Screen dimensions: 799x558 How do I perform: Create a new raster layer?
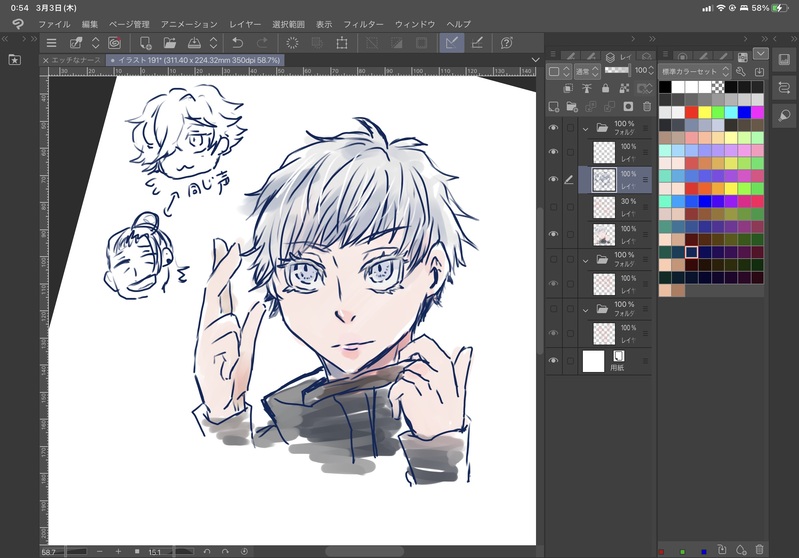(553, 107)
